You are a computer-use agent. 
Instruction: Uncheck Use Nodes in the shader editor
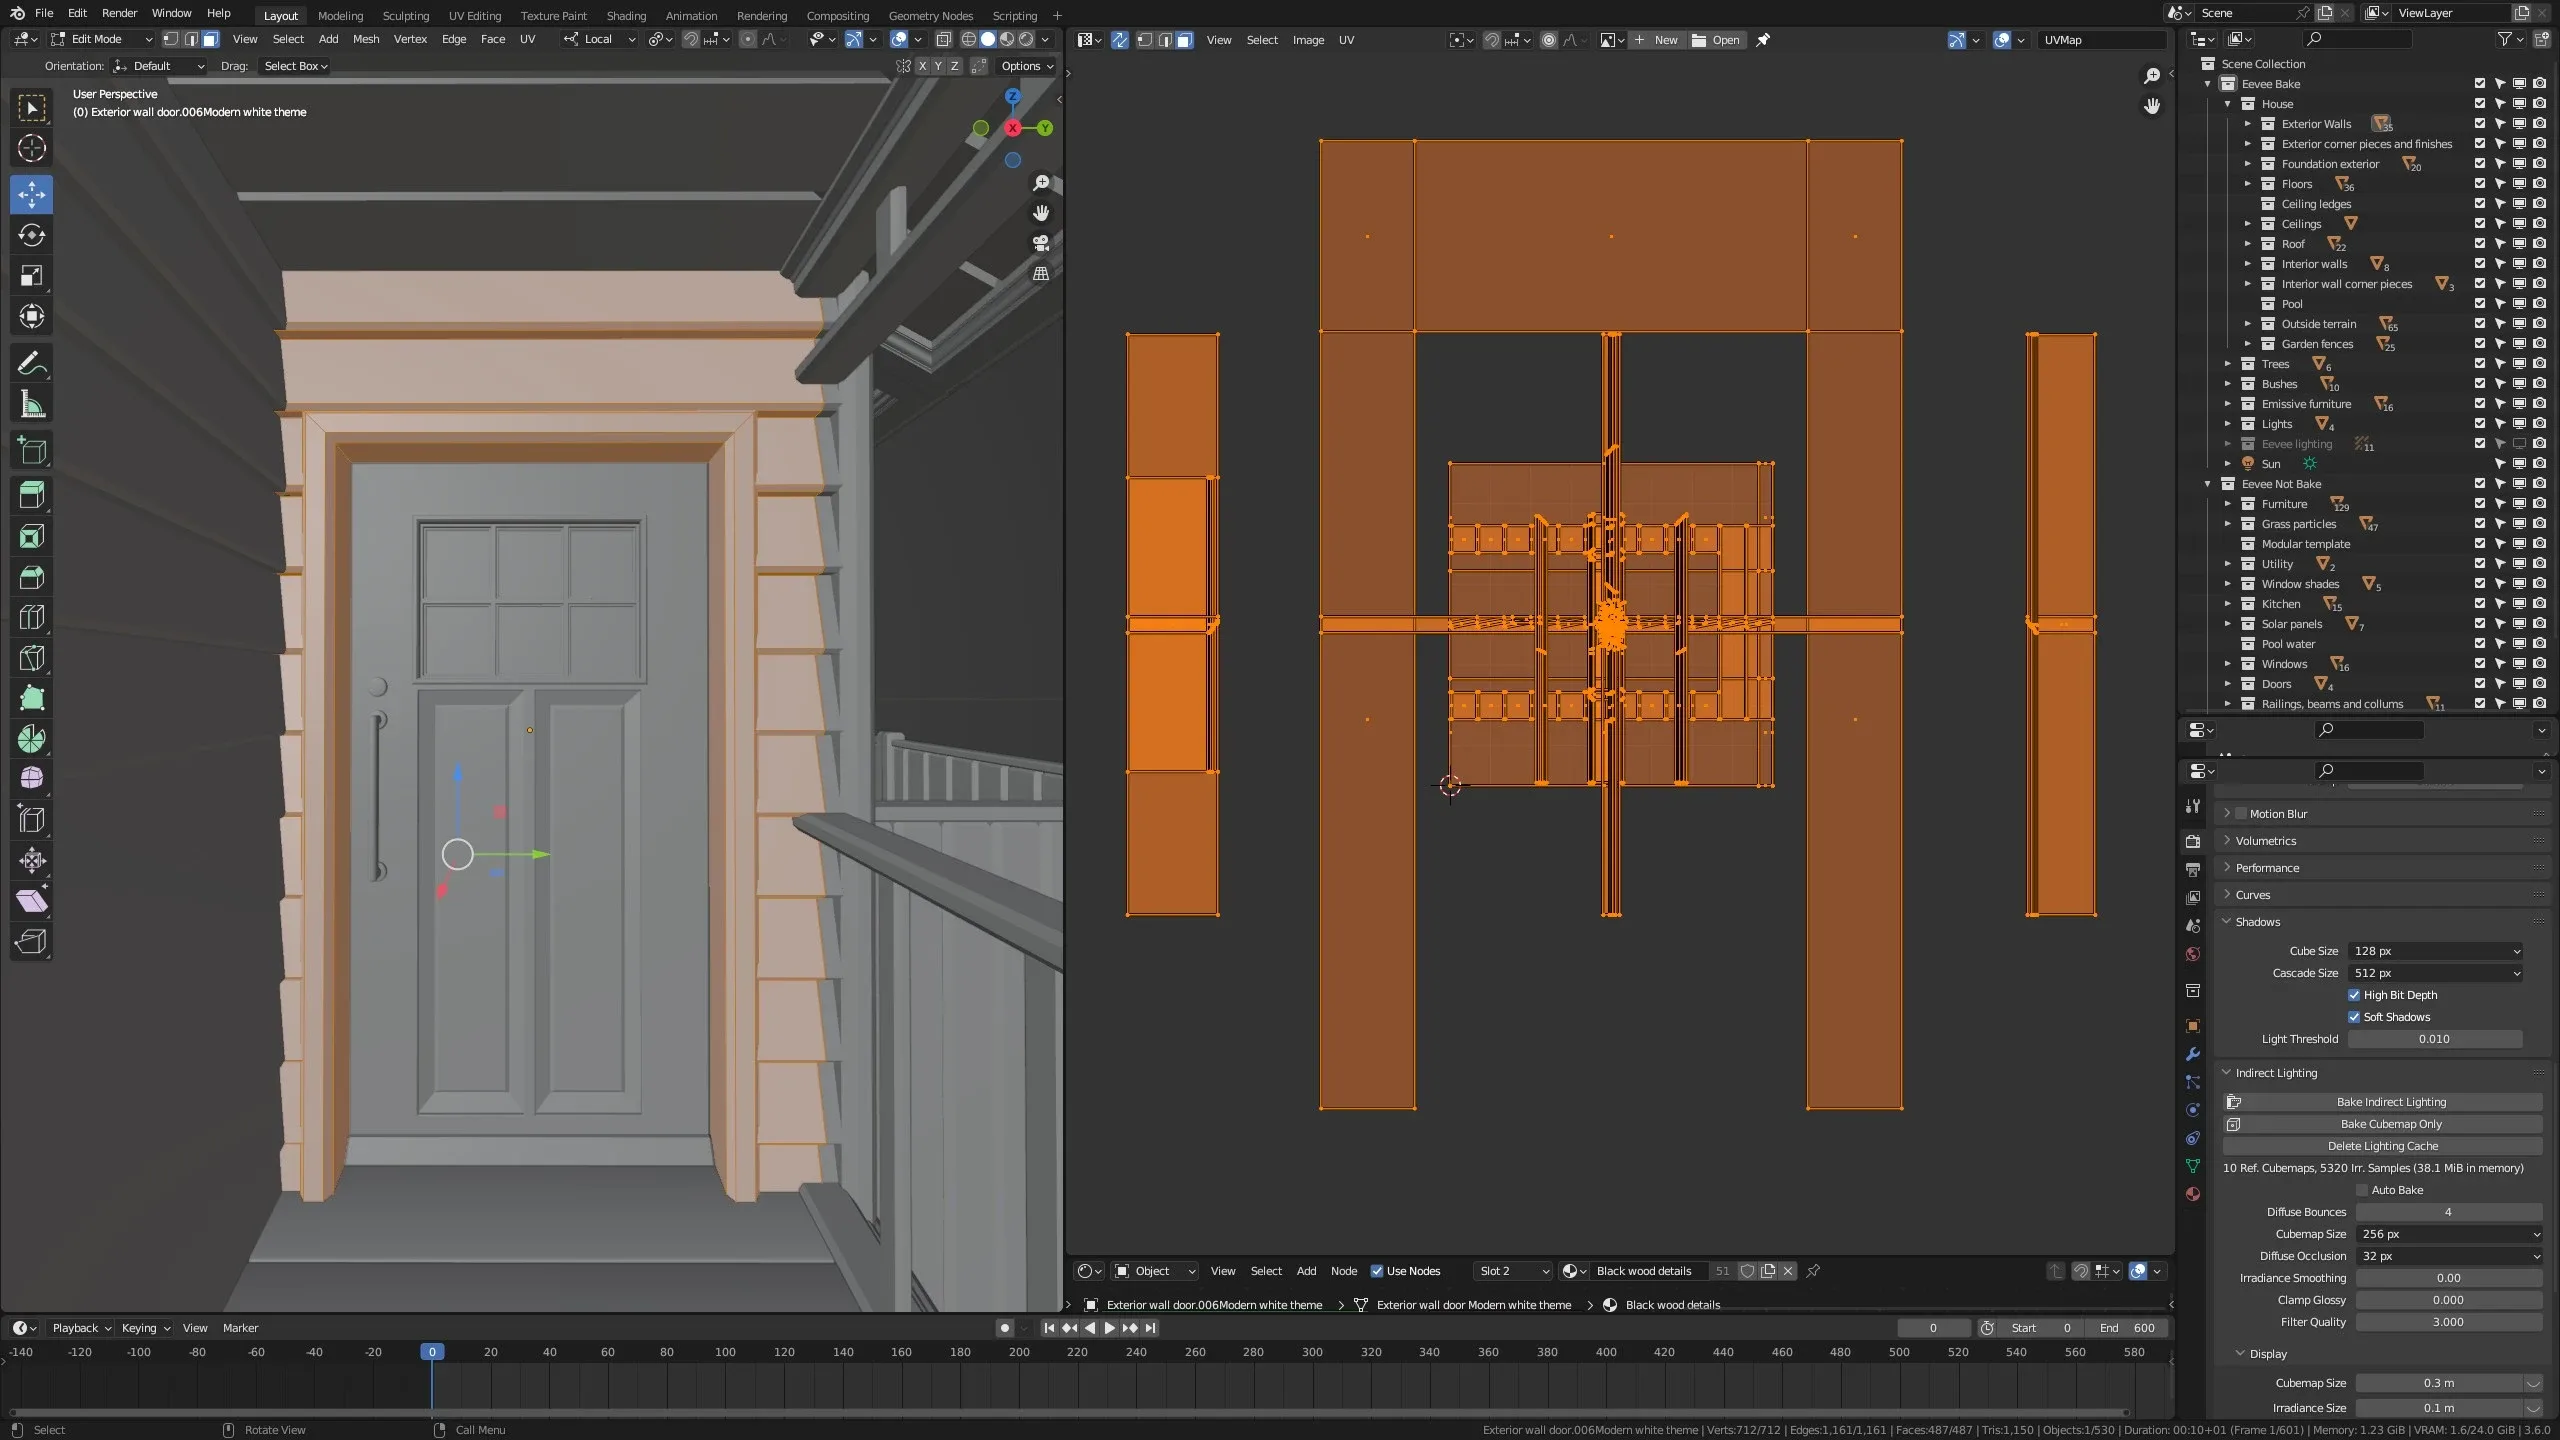point(1377,1271)
